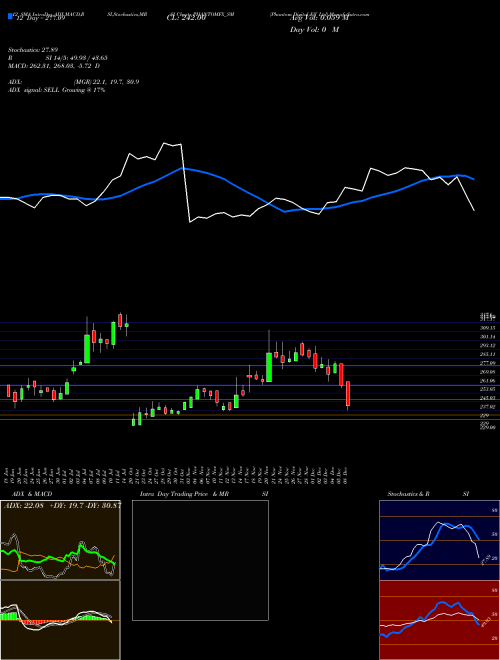
Task: Select the 'ADX: 22.08 +DY: 19.7 -DY: 30.87' readout
Action: (62, 505)
